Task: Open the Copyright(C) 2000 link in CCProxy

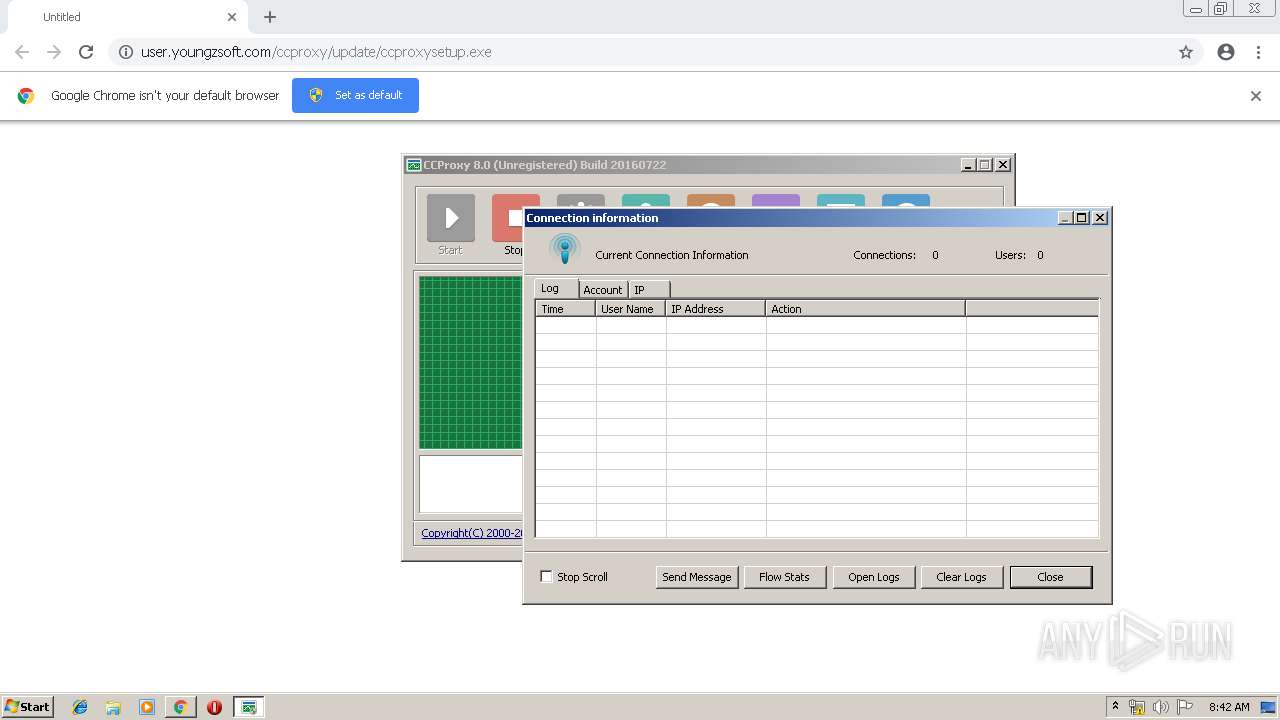Action: click(471, 533)
